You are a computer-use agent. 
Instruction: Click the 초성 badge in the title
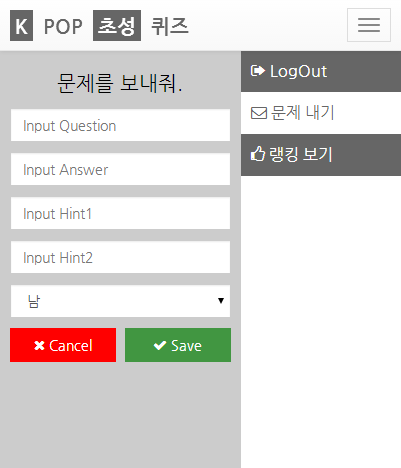pos(117,26)
